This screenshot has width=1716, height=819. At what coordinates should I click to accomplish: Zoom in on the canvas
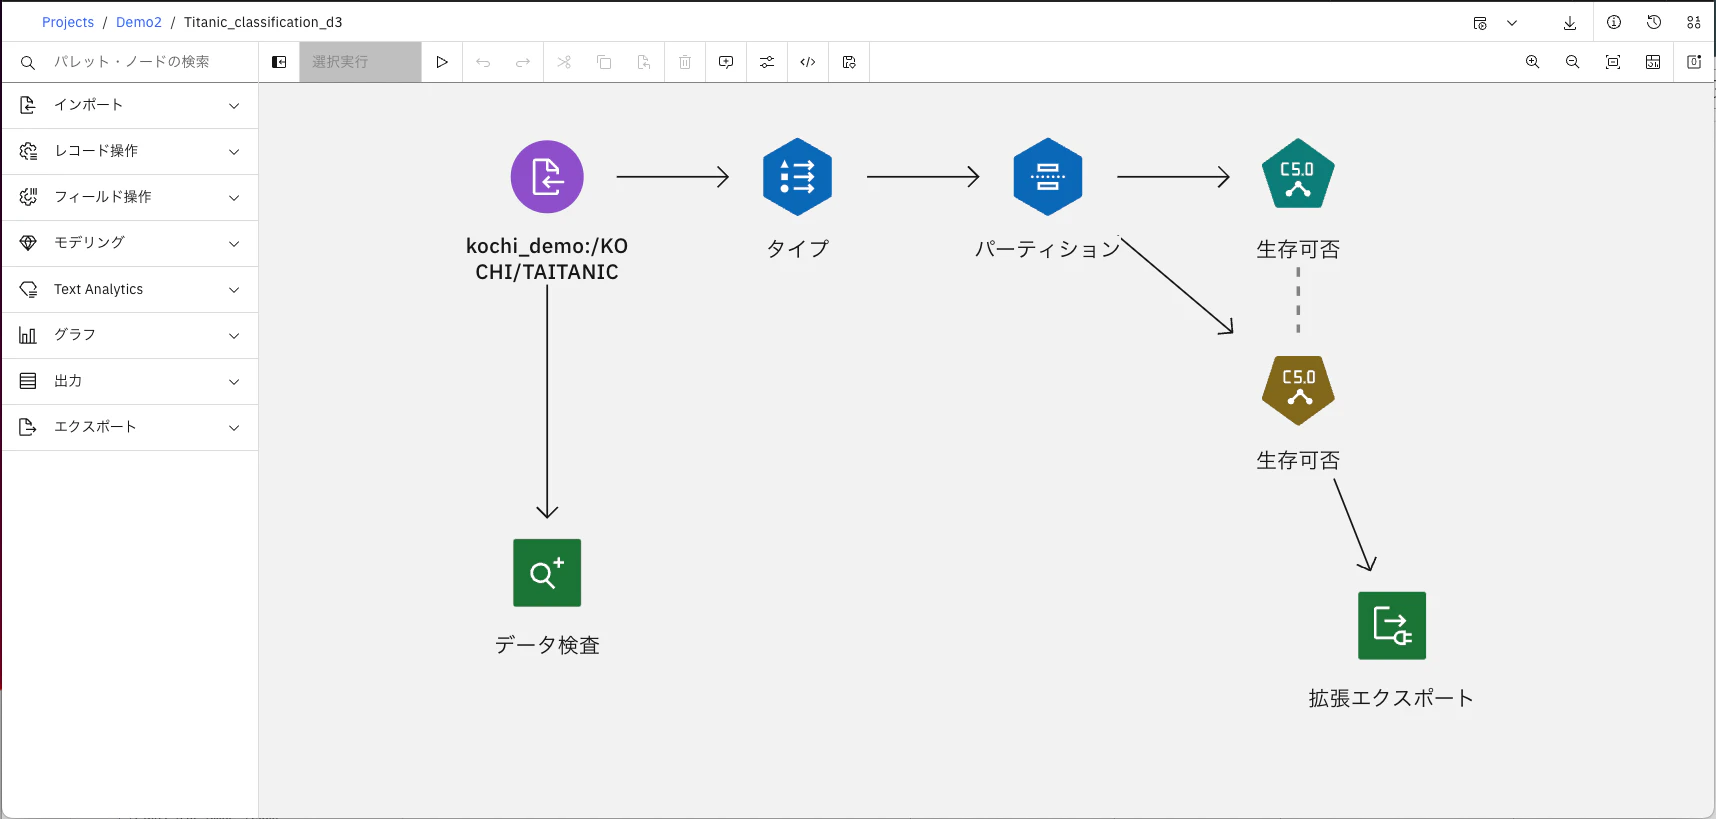[x=1532, y=62]
